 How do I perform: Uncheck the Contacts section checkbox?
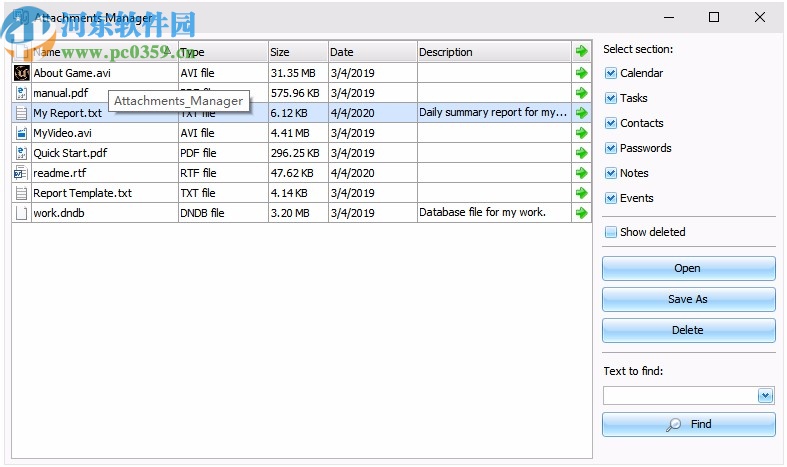pos(610,123)
